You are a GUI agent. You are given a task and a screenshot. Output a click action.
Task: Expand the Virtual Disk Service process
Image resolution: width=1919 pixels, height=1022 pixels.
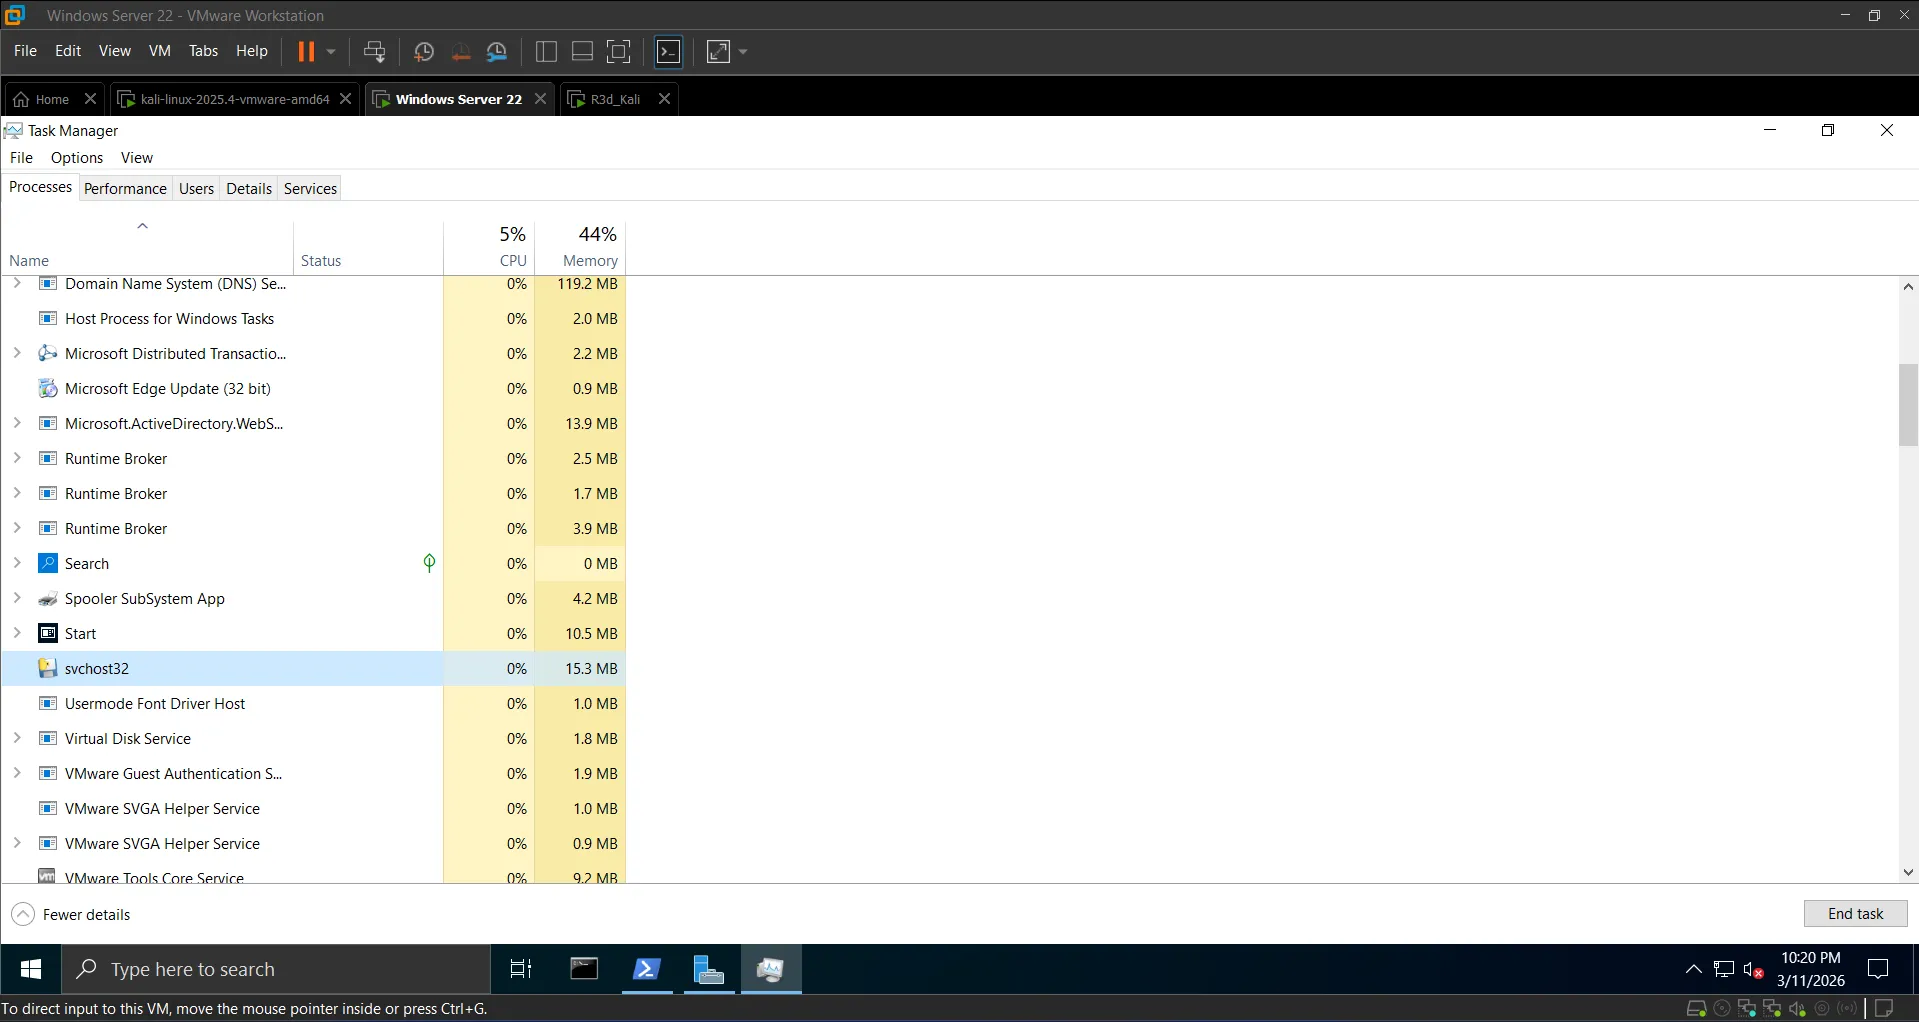point(17,739)
